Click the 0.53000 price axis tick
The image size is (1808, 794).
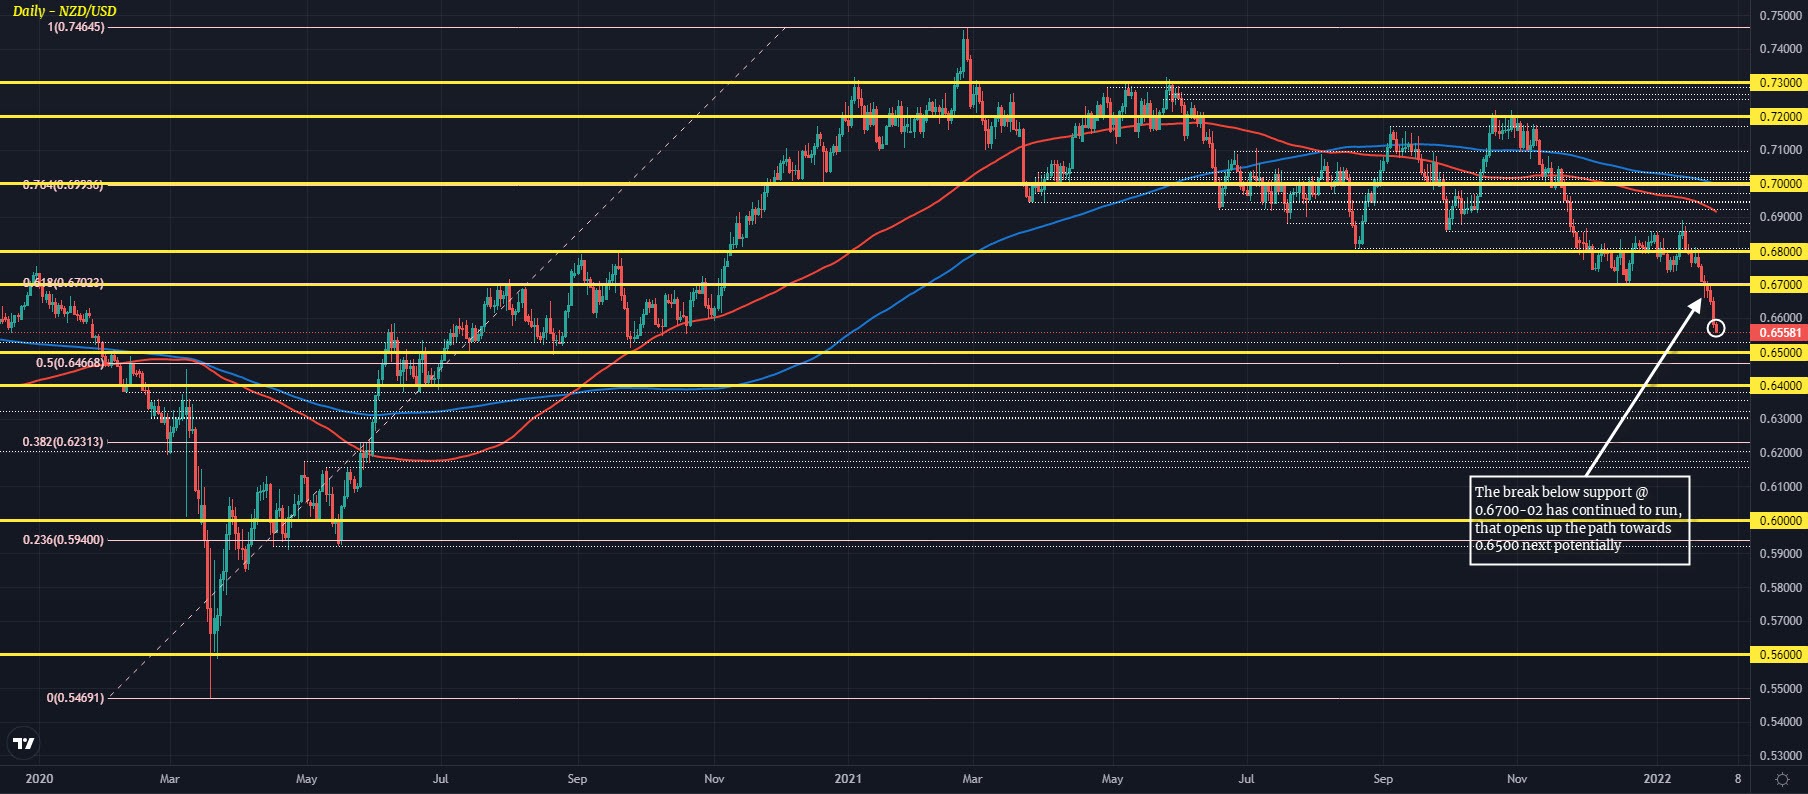pos(1780,756)
